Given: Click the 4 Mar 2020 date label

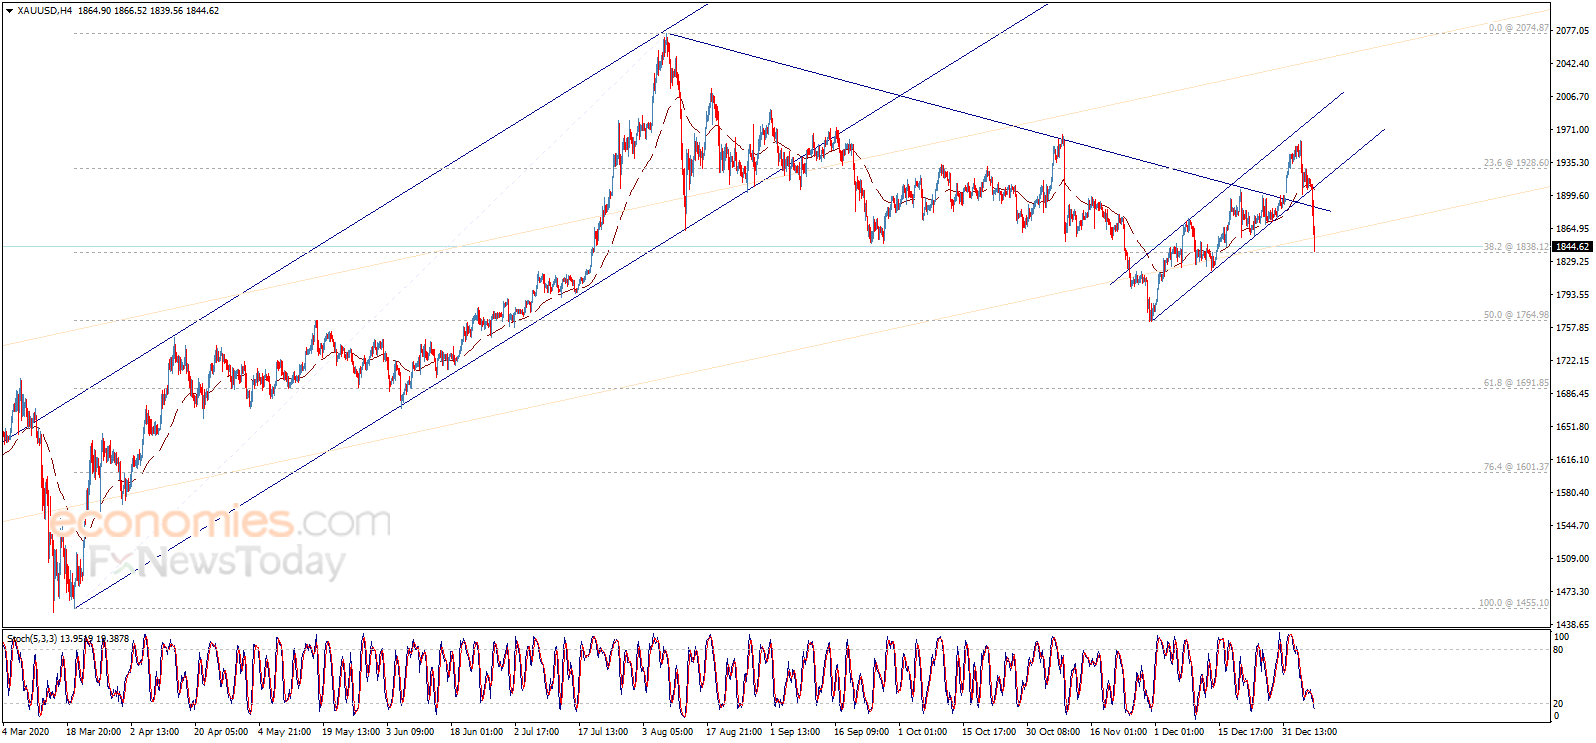Looking at the screenshot, I should (26, 732).
